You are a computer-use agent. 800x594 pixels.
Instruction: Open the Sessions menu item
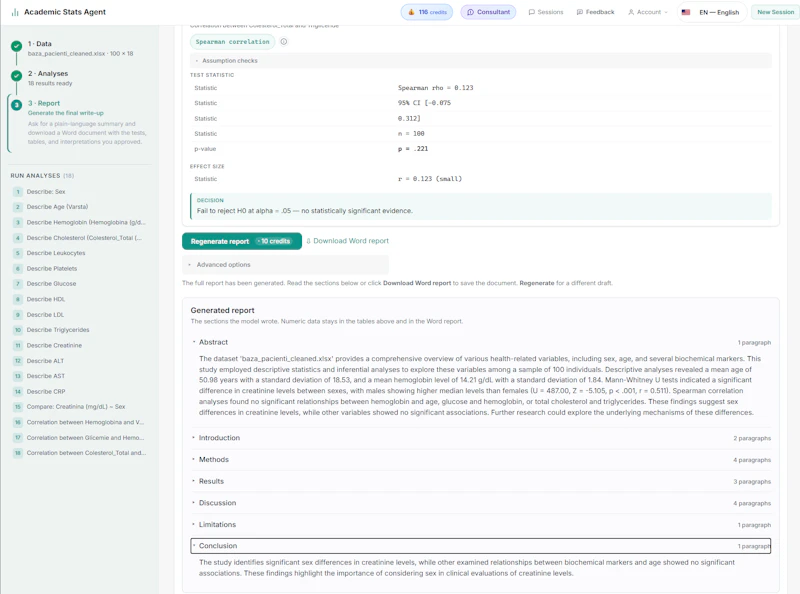[546, 12]
